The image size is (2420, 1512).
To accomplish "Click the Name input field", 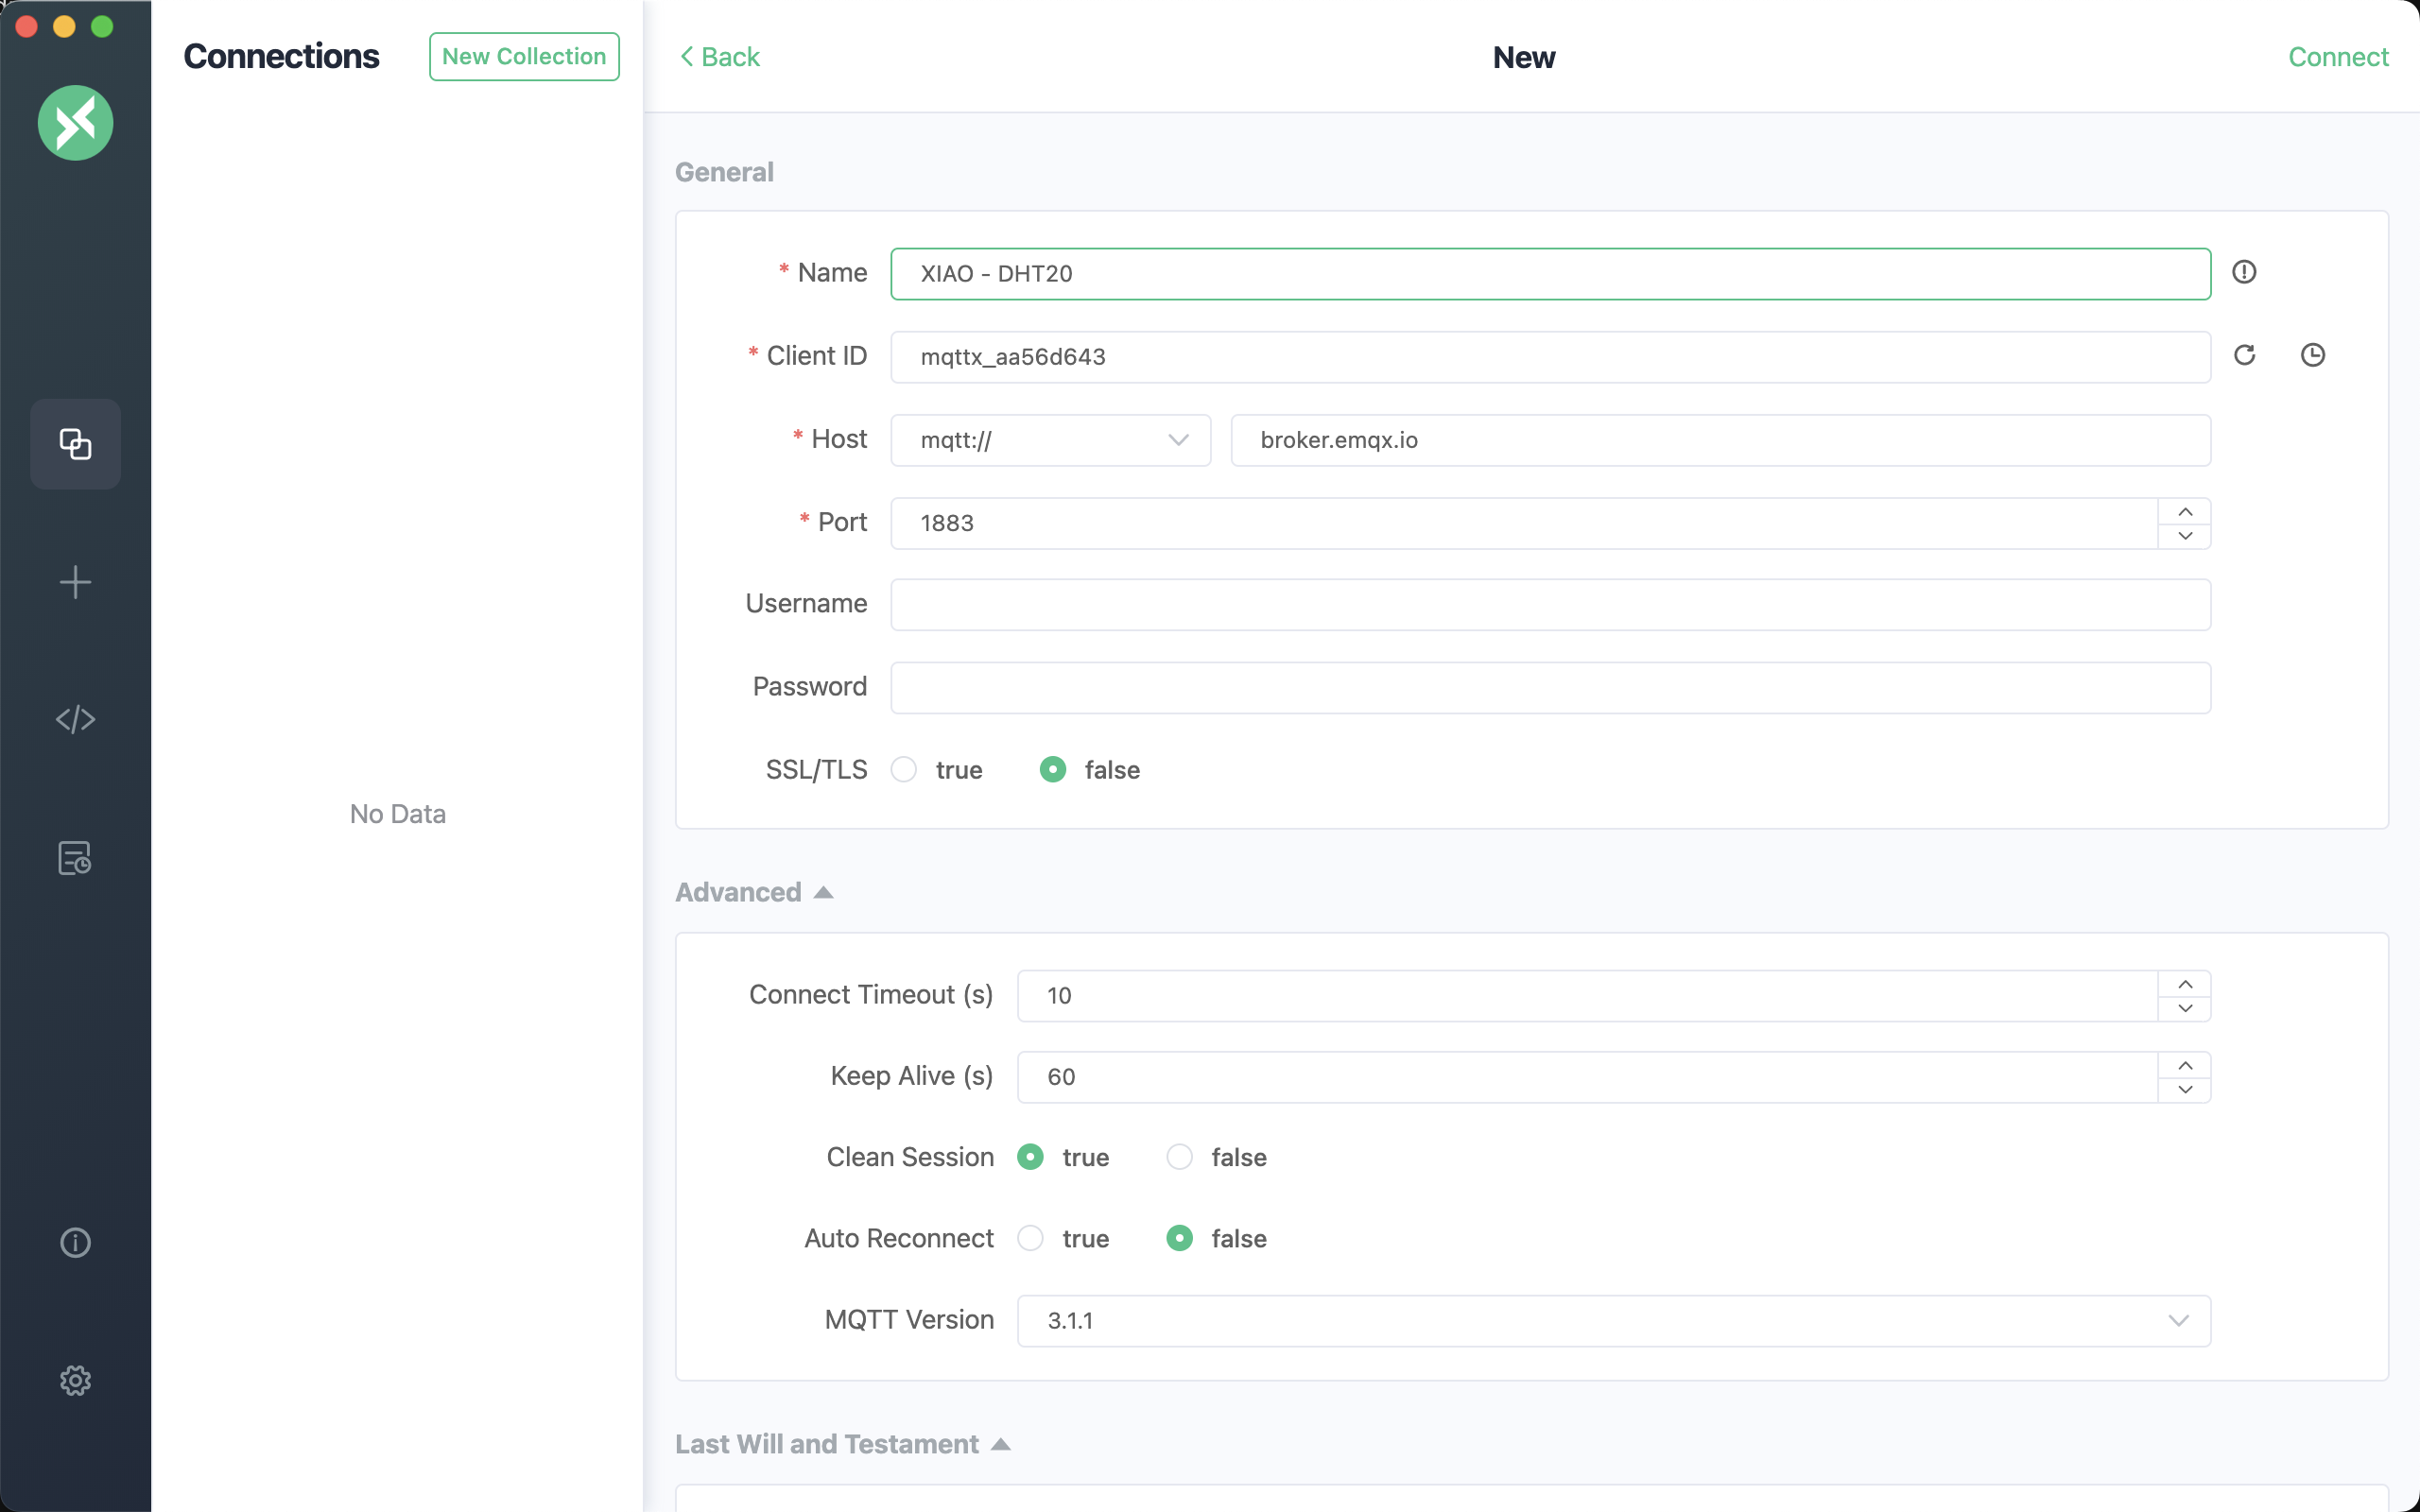I will pos(1550,274).
